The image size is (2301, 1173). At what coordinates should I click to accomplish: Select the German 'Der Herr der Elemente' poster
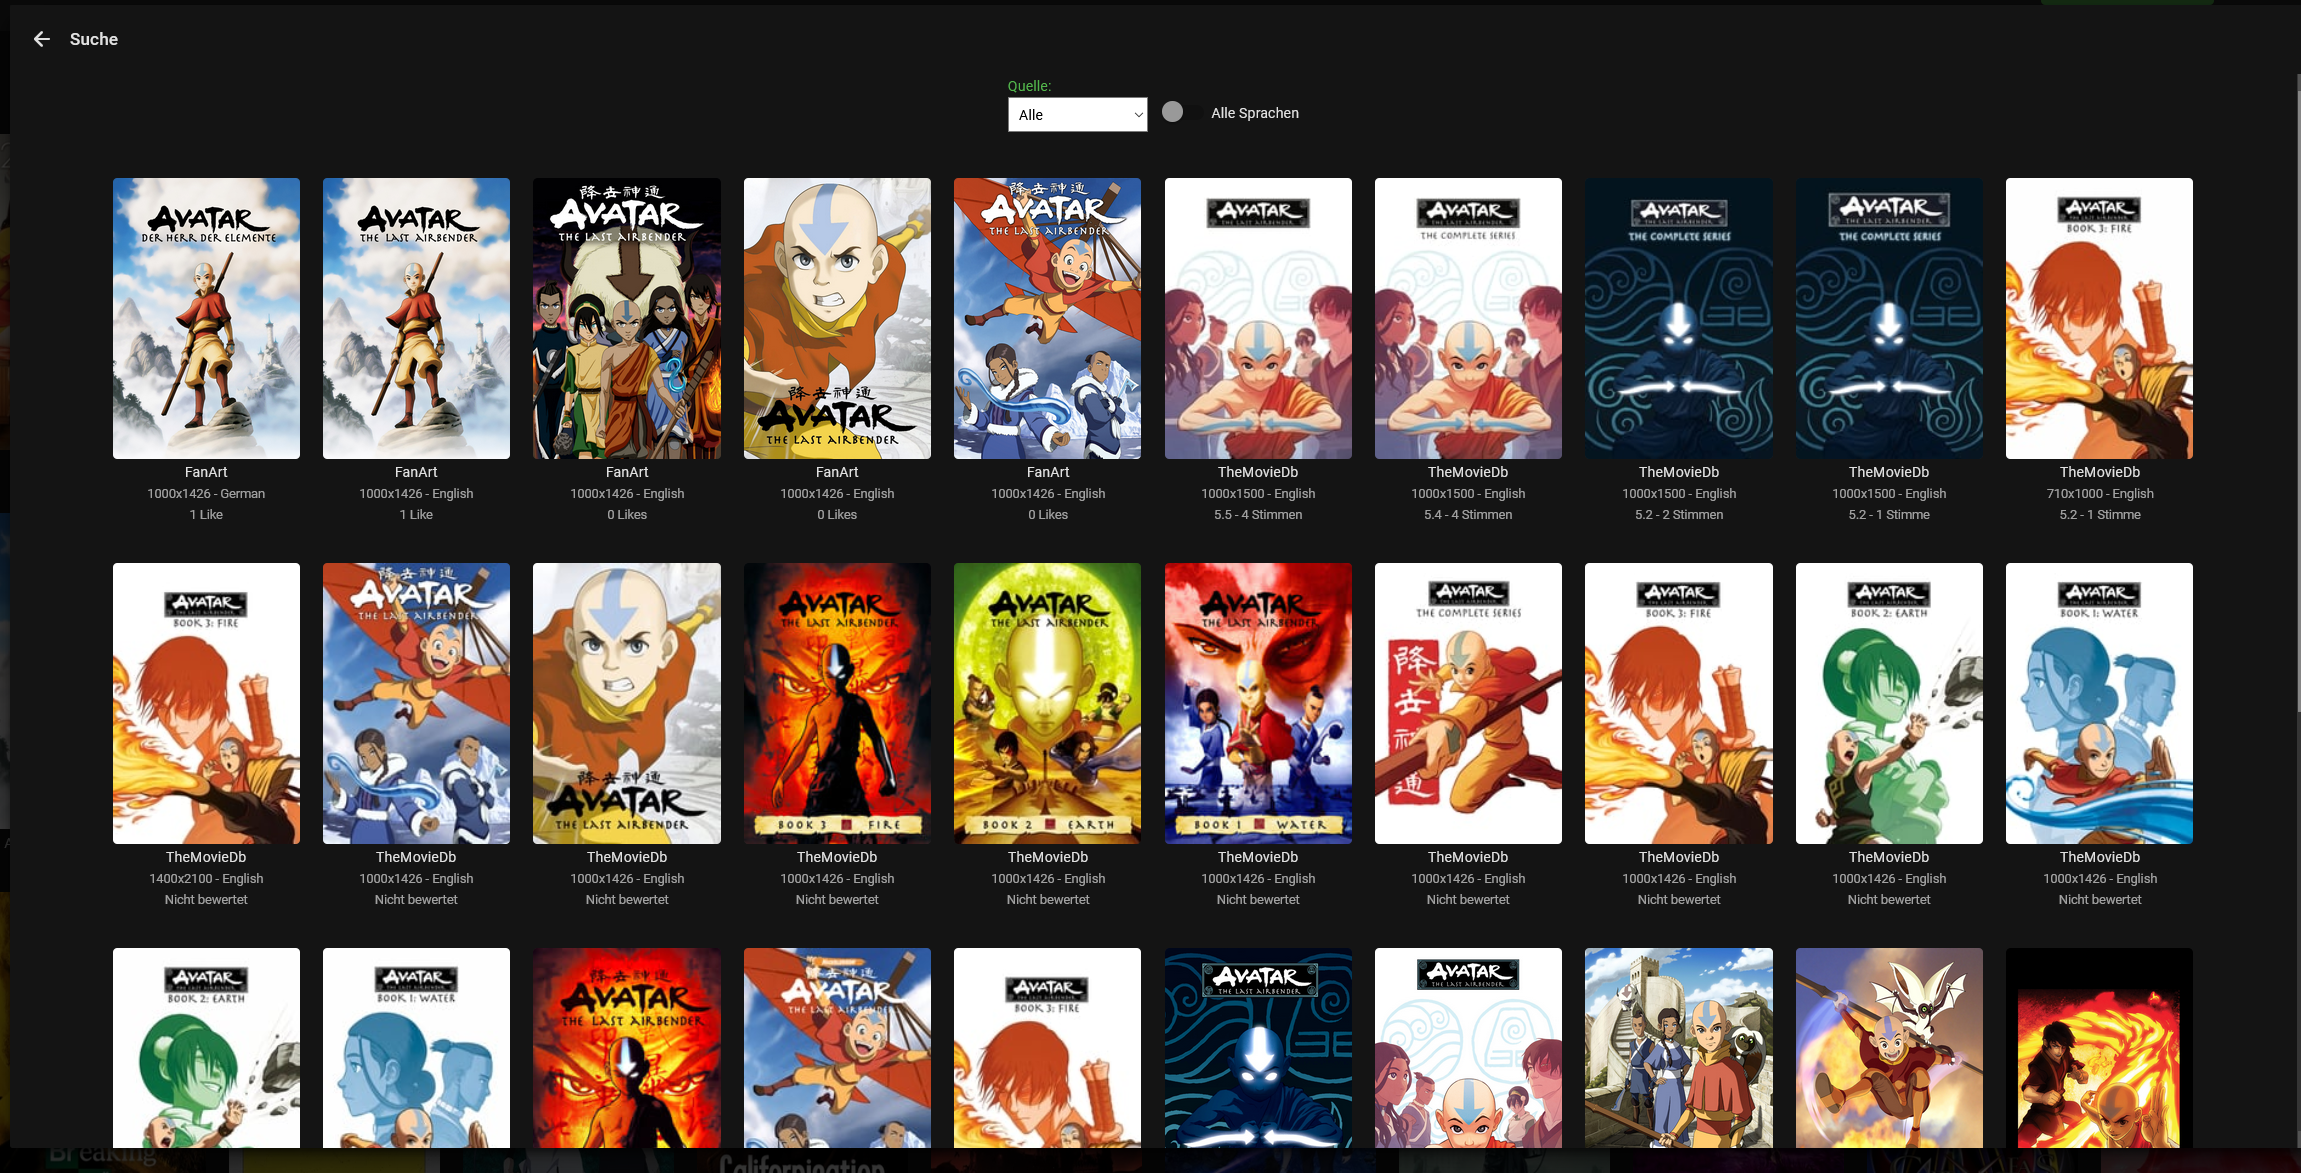pyautogui.click(x=206, y=318)
